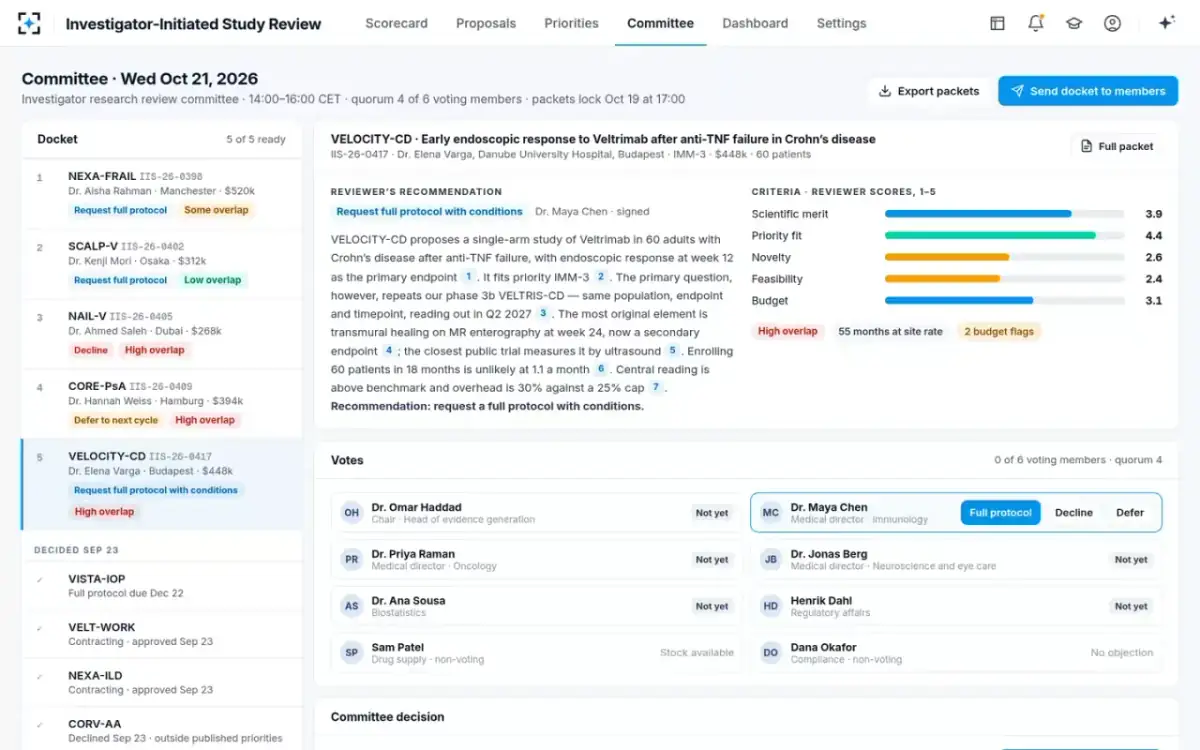This screenshot has width=1200, height=750.
Task: Switch to the Scorecard tab
Action: (x=396, y=23)
